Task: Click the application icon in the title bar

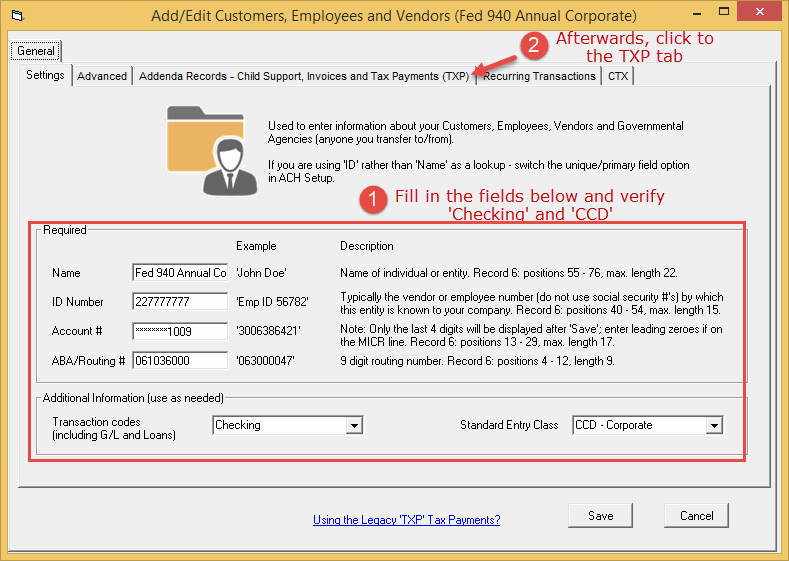Action: point(14,16)
